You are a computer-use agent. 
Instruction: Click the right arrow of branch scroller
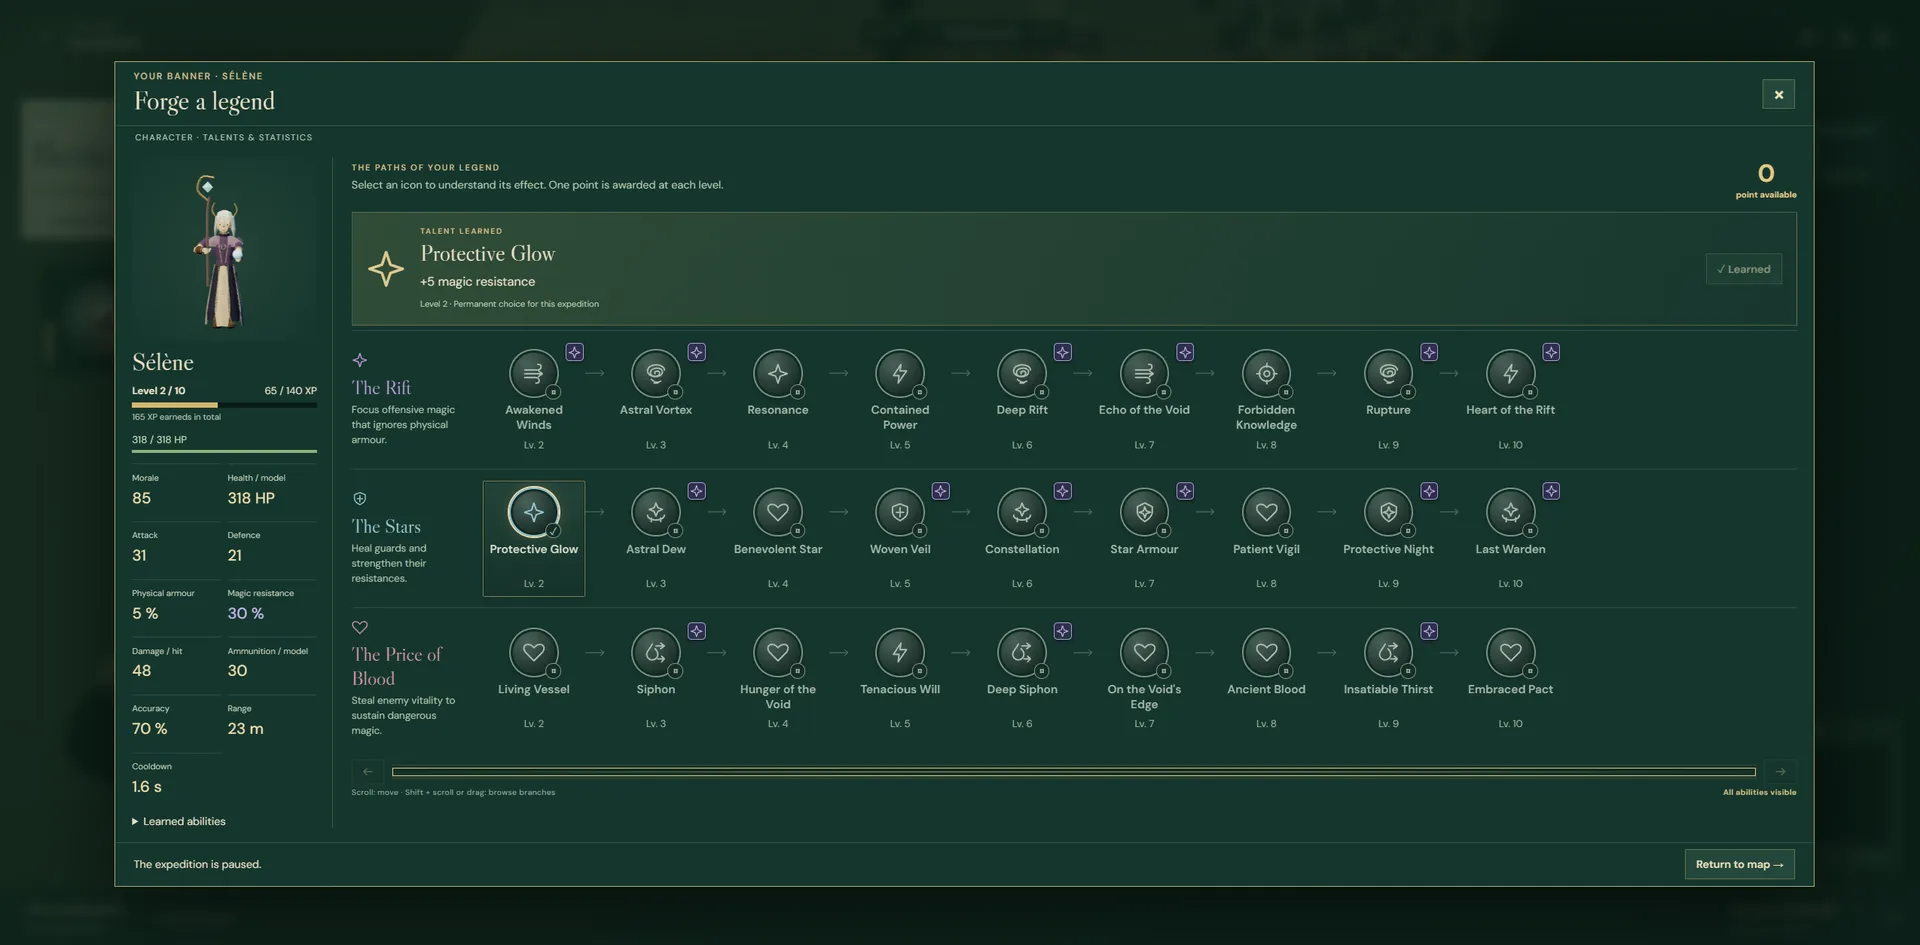pyautogui.click(x=1780, y=772)
